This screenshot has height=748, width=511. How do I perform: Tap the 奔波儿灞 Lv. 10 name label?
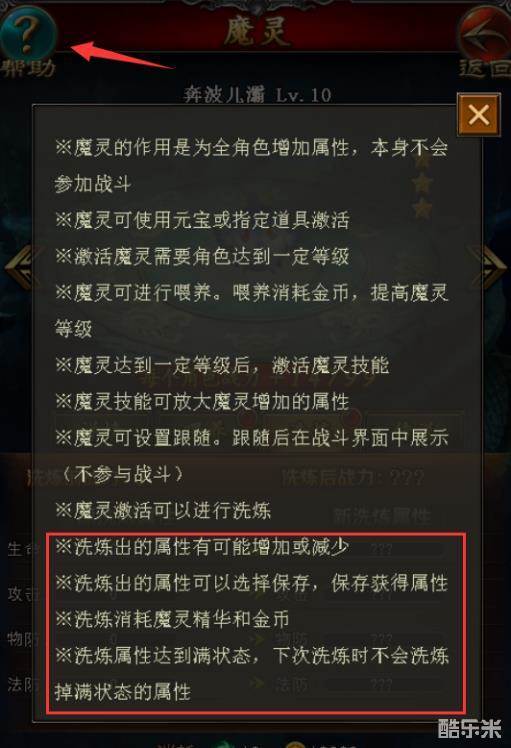258,95
